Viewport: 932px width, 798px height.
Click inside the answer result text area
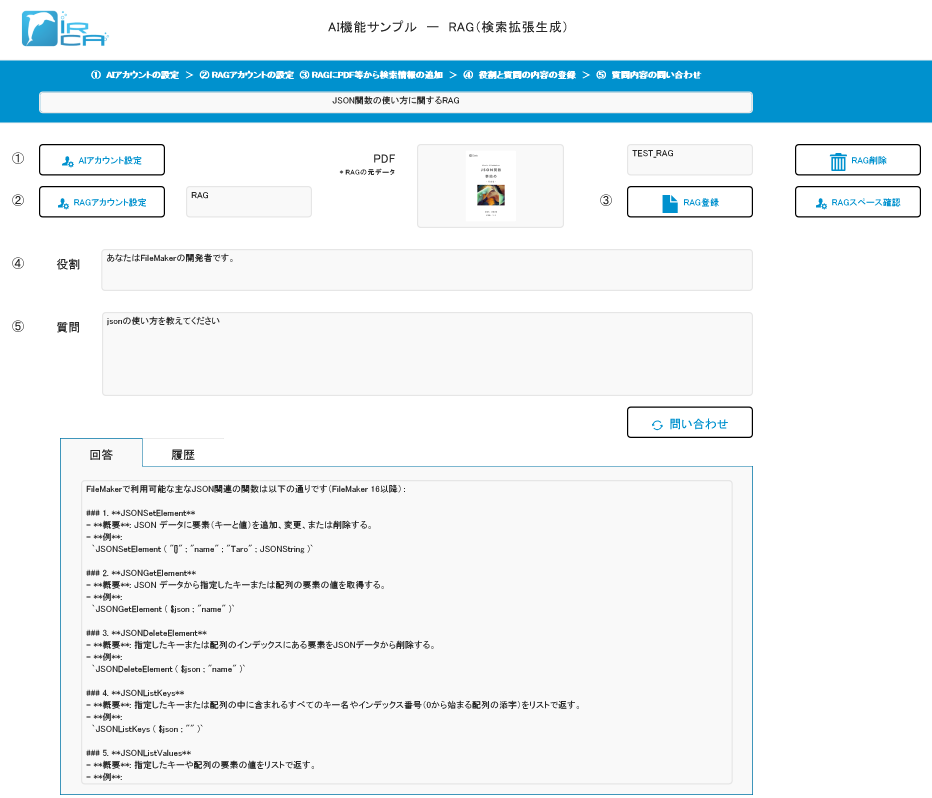pos(406,630)
